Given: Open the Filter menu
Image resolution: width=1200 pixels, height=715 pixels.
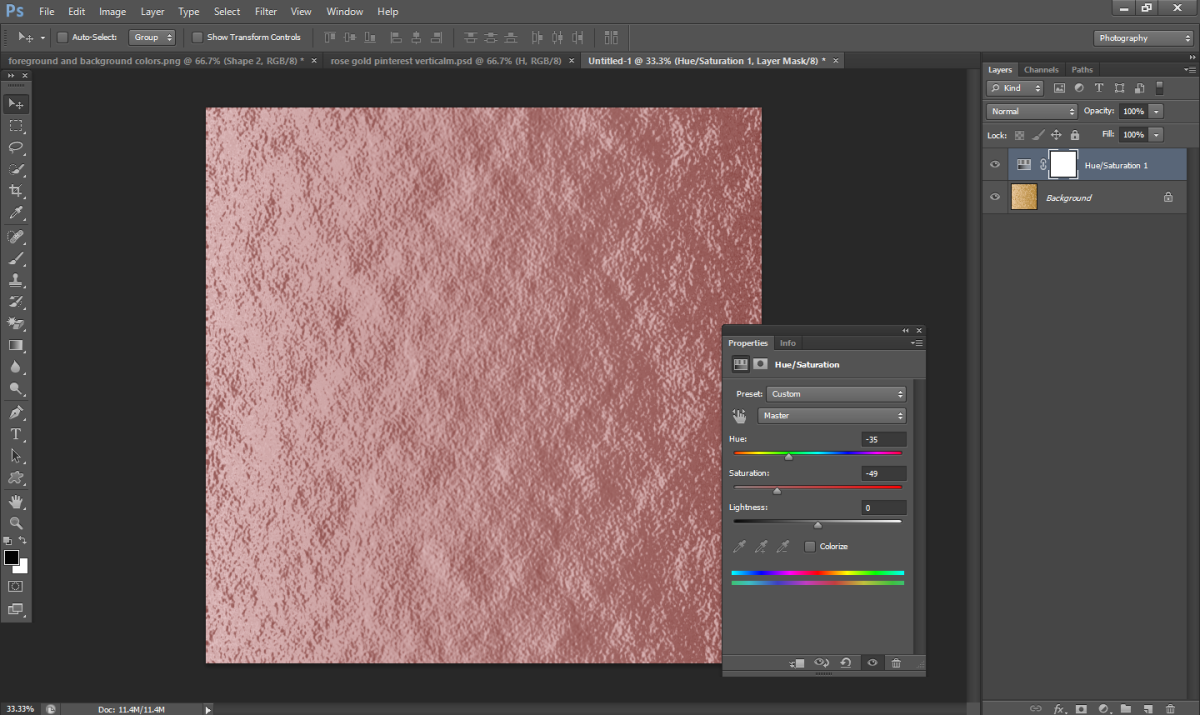Looking at the screenshot, I should [265, 11].
